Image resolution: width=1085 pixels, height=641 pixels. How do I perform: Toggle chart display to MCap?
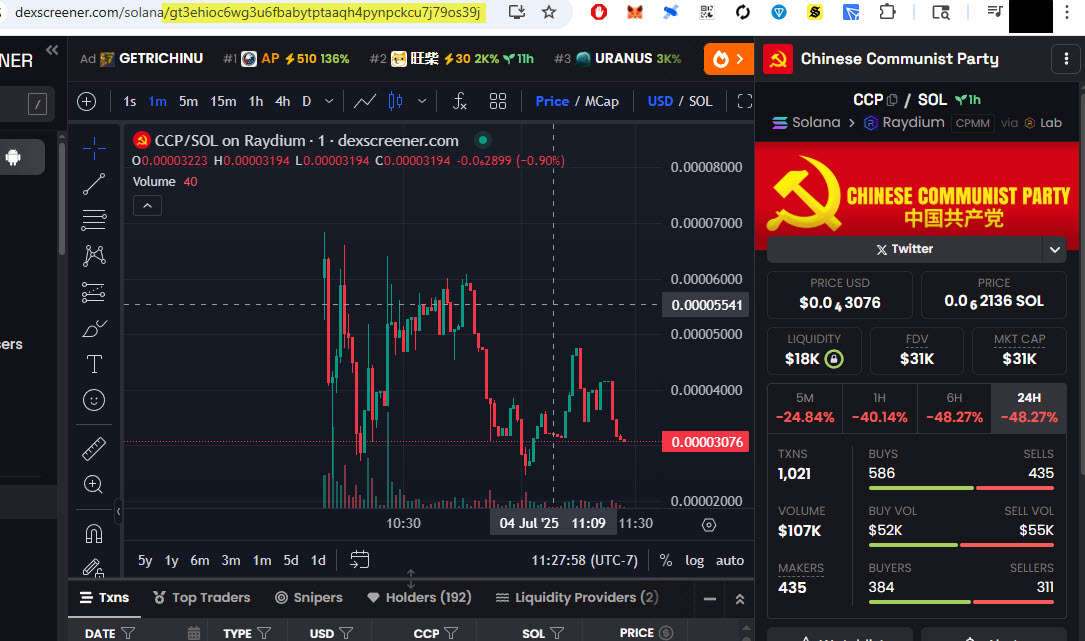click(x=602, y=102)
